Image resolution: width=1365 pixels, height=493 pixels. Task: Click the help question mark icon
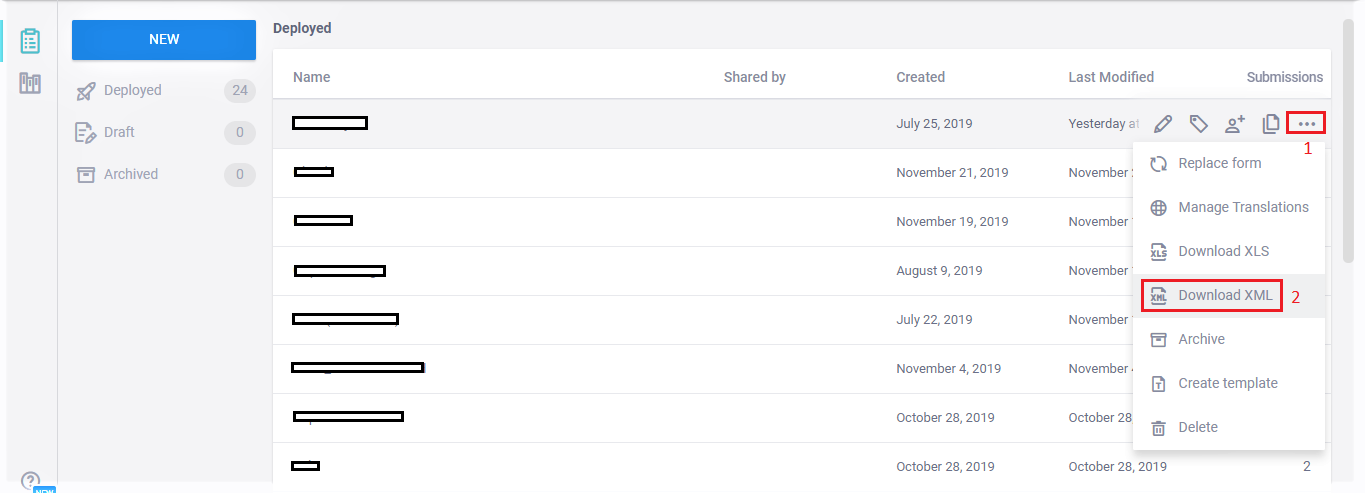click(30, 481)
